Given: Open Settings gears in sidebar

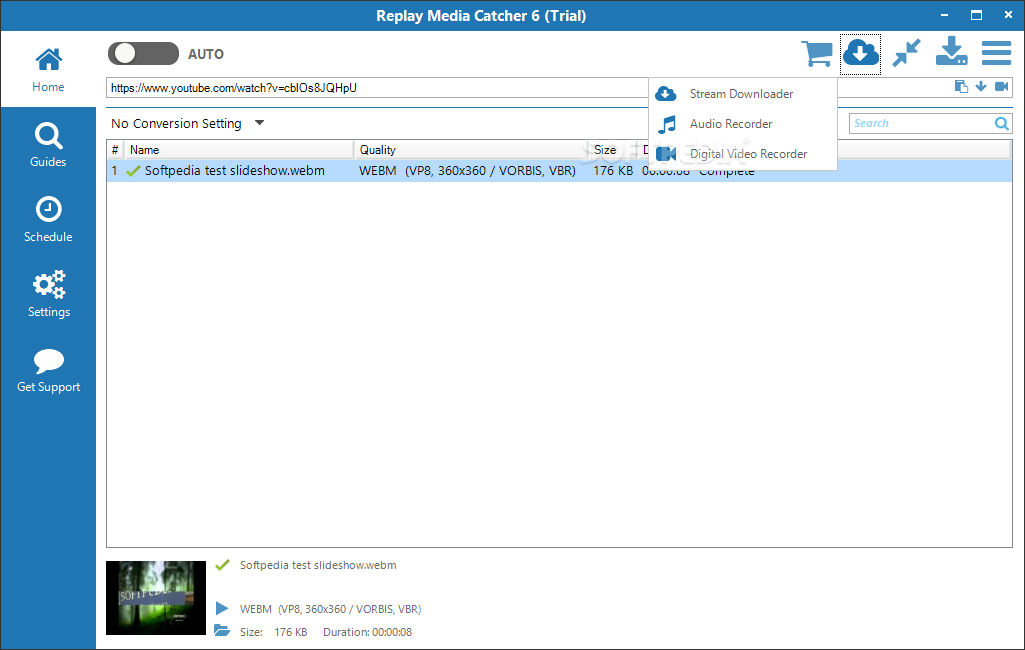Looking at the screenshot, I should (48, 294).
